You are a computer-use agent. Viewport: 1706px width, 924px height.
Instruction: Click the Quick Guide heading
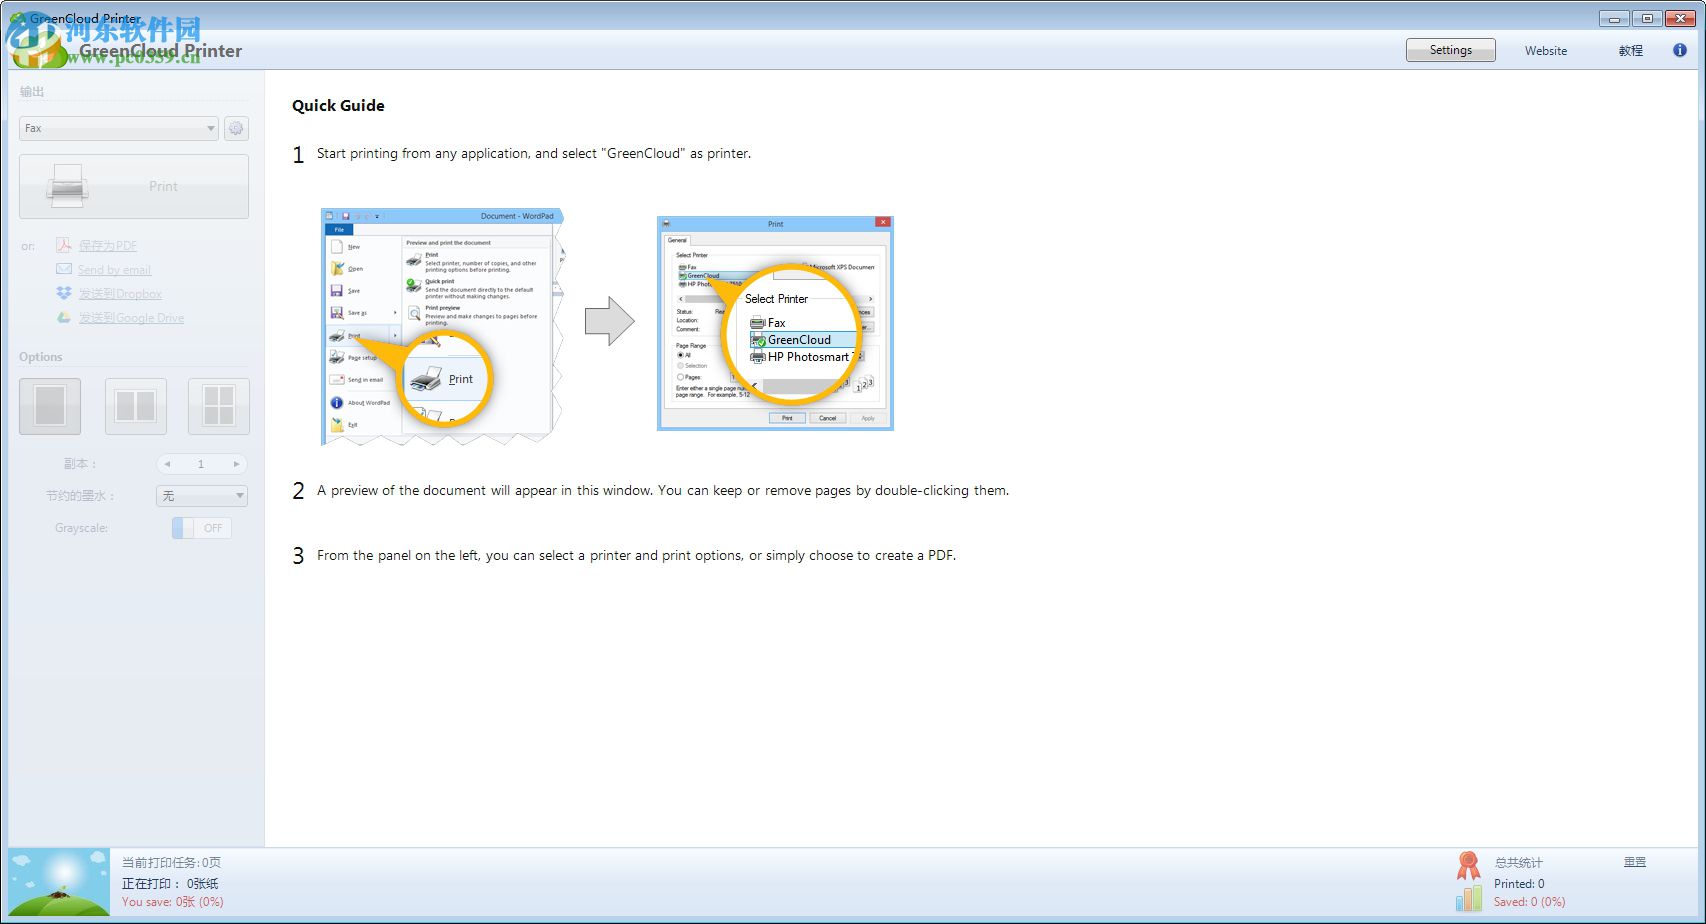coord(338,106)
